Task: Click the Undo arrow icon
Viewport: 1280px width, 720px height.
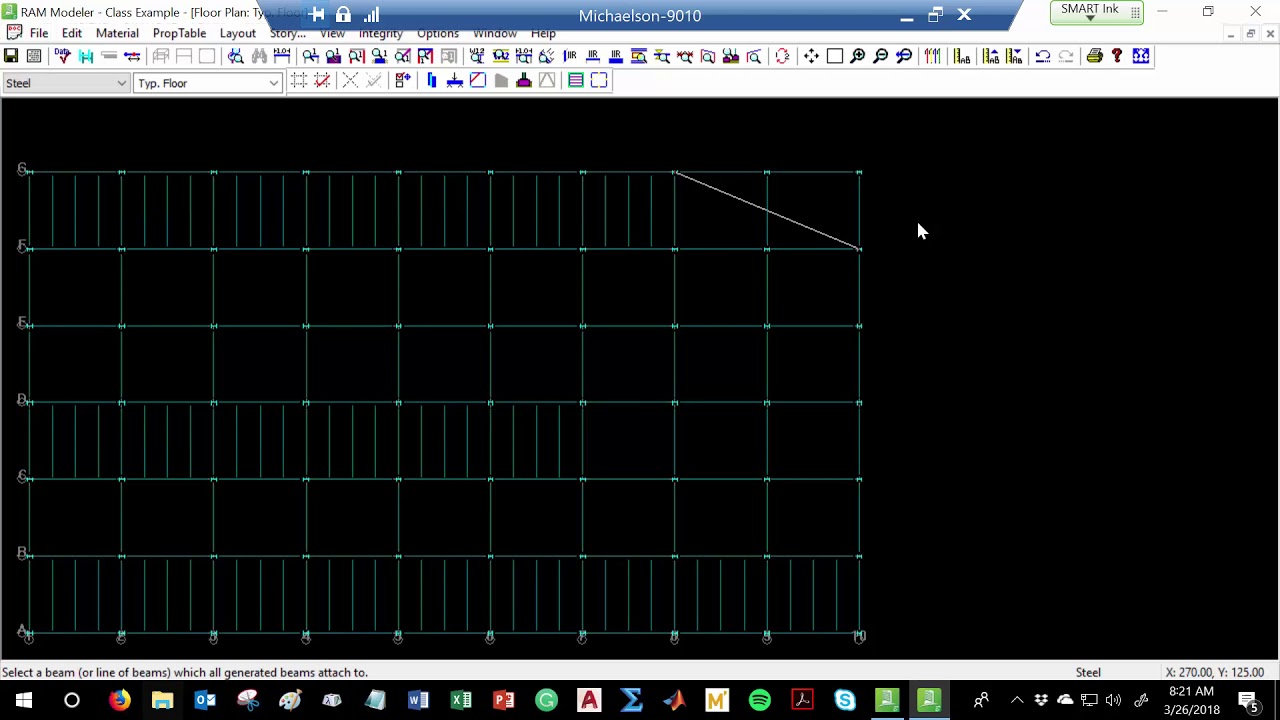Action: 1043,56
